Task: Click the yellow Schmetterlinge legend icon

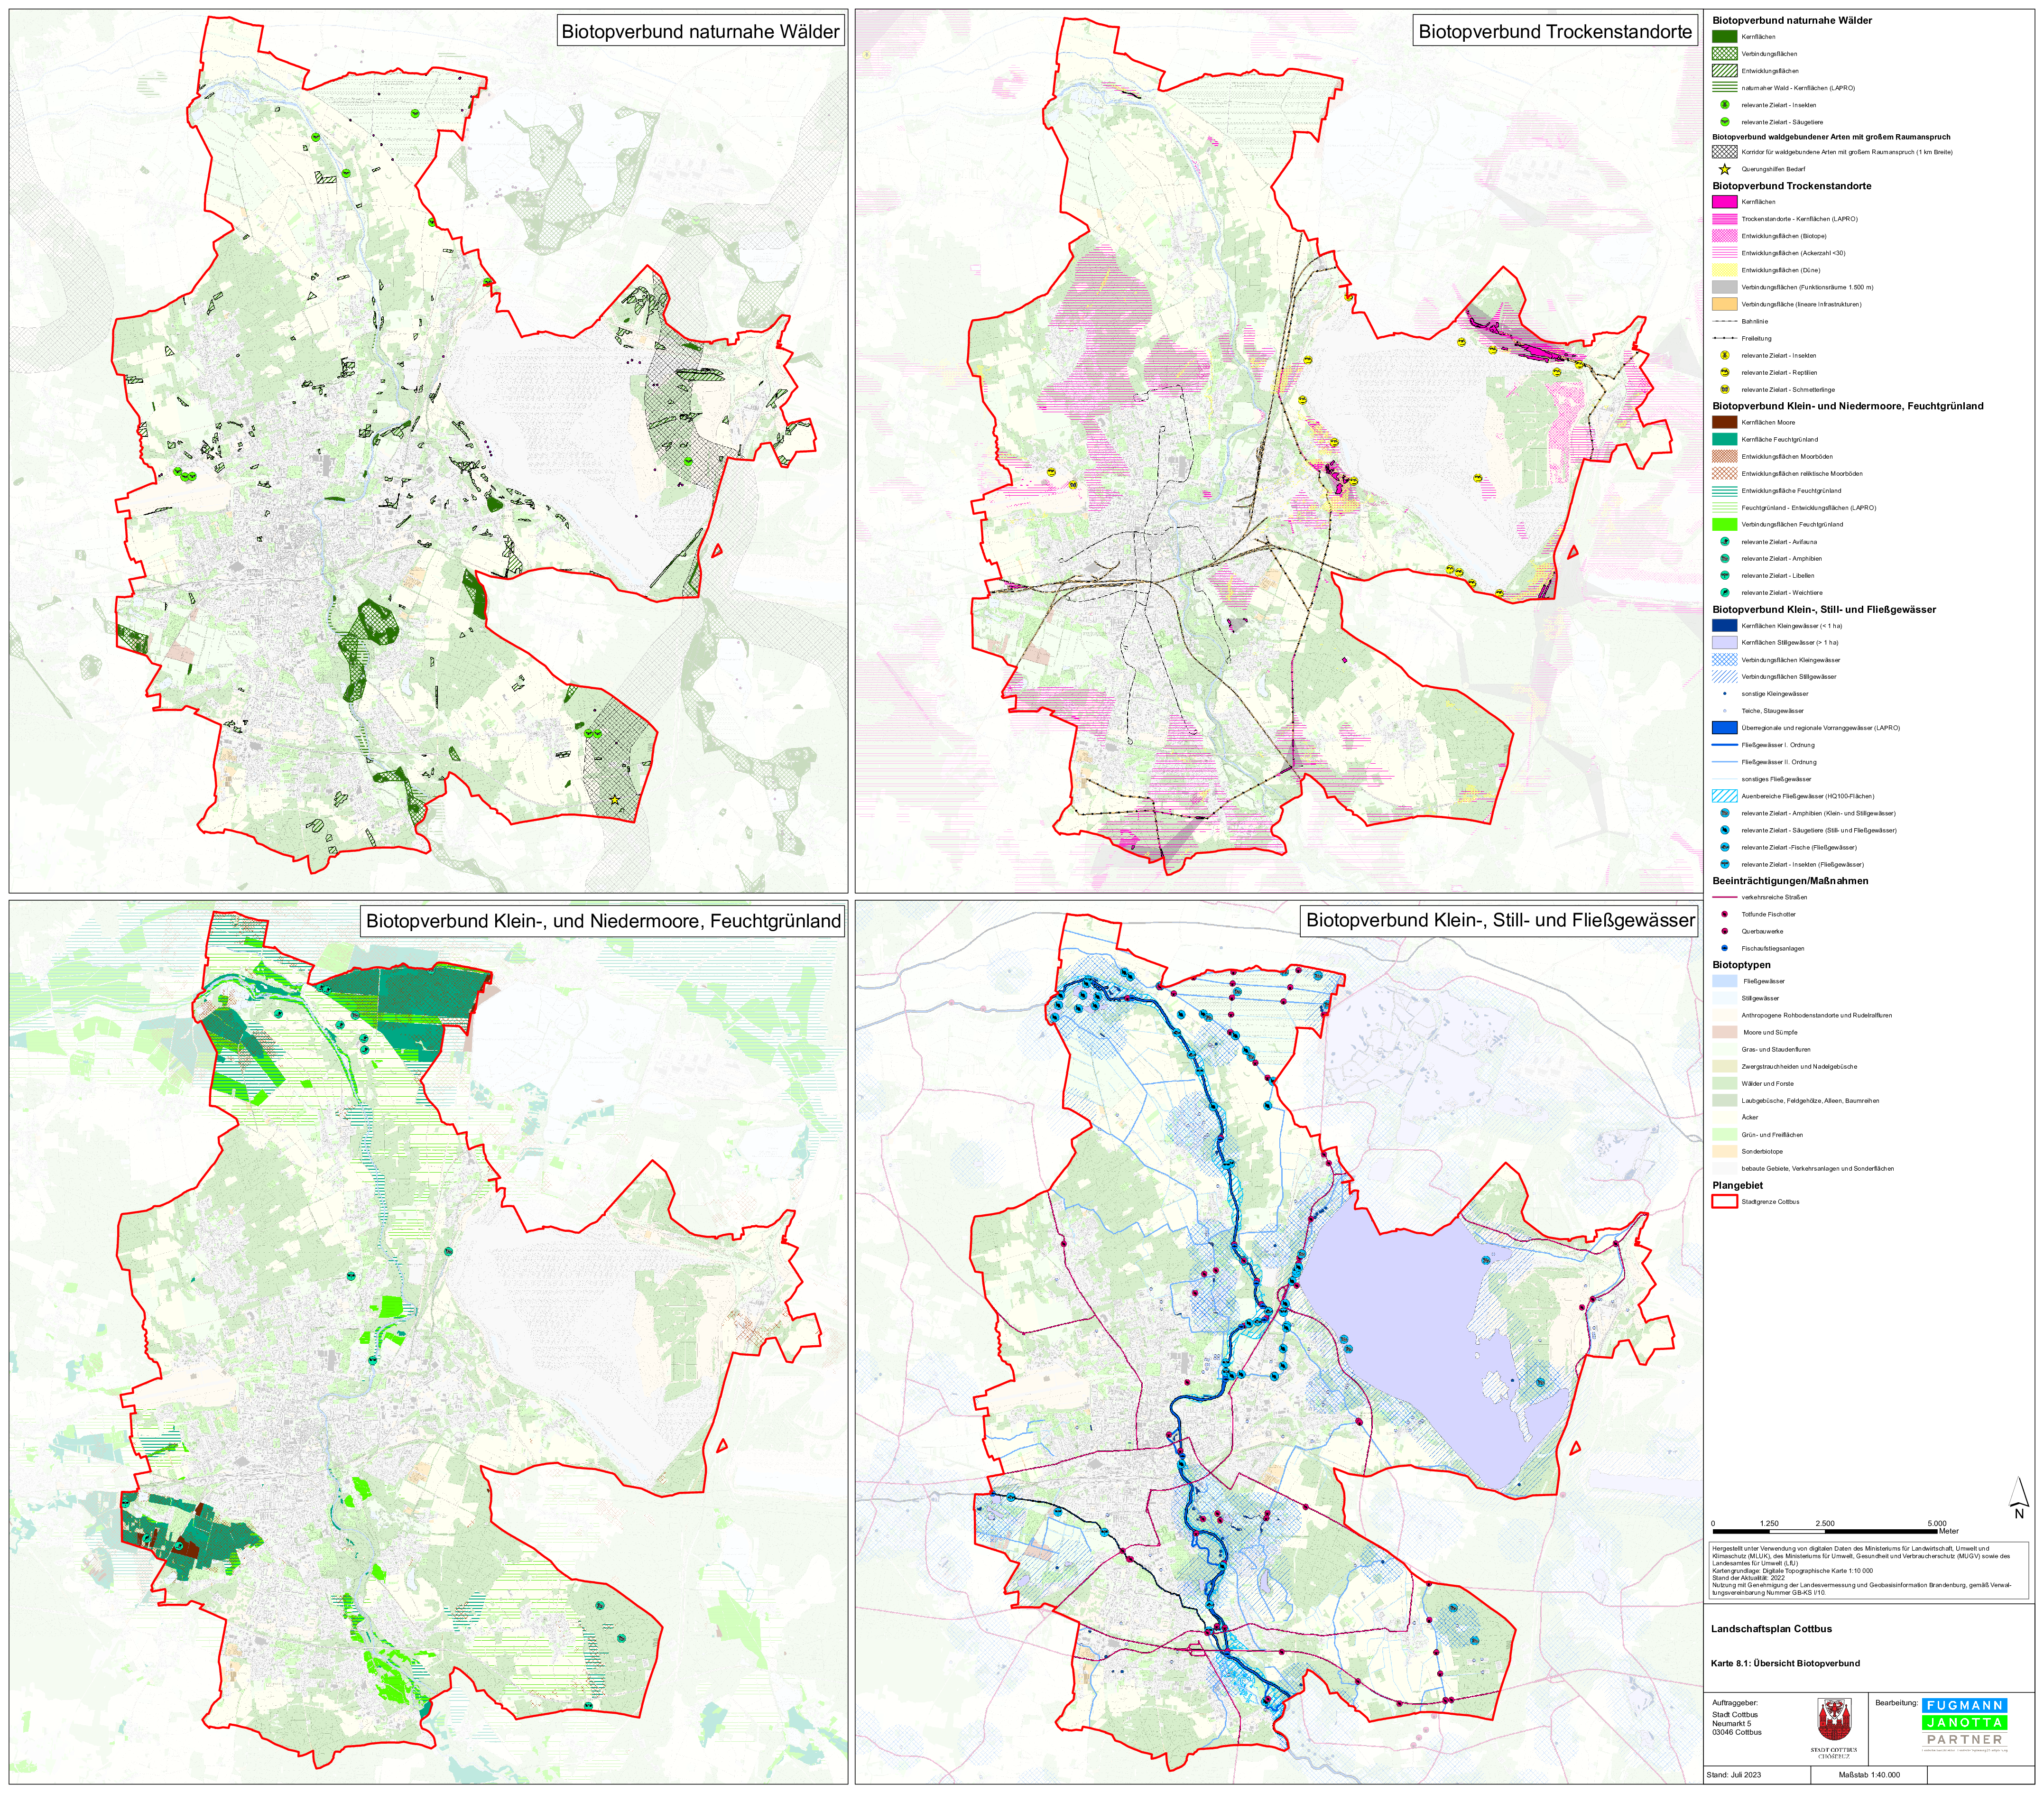Action: pos(1725,389)
